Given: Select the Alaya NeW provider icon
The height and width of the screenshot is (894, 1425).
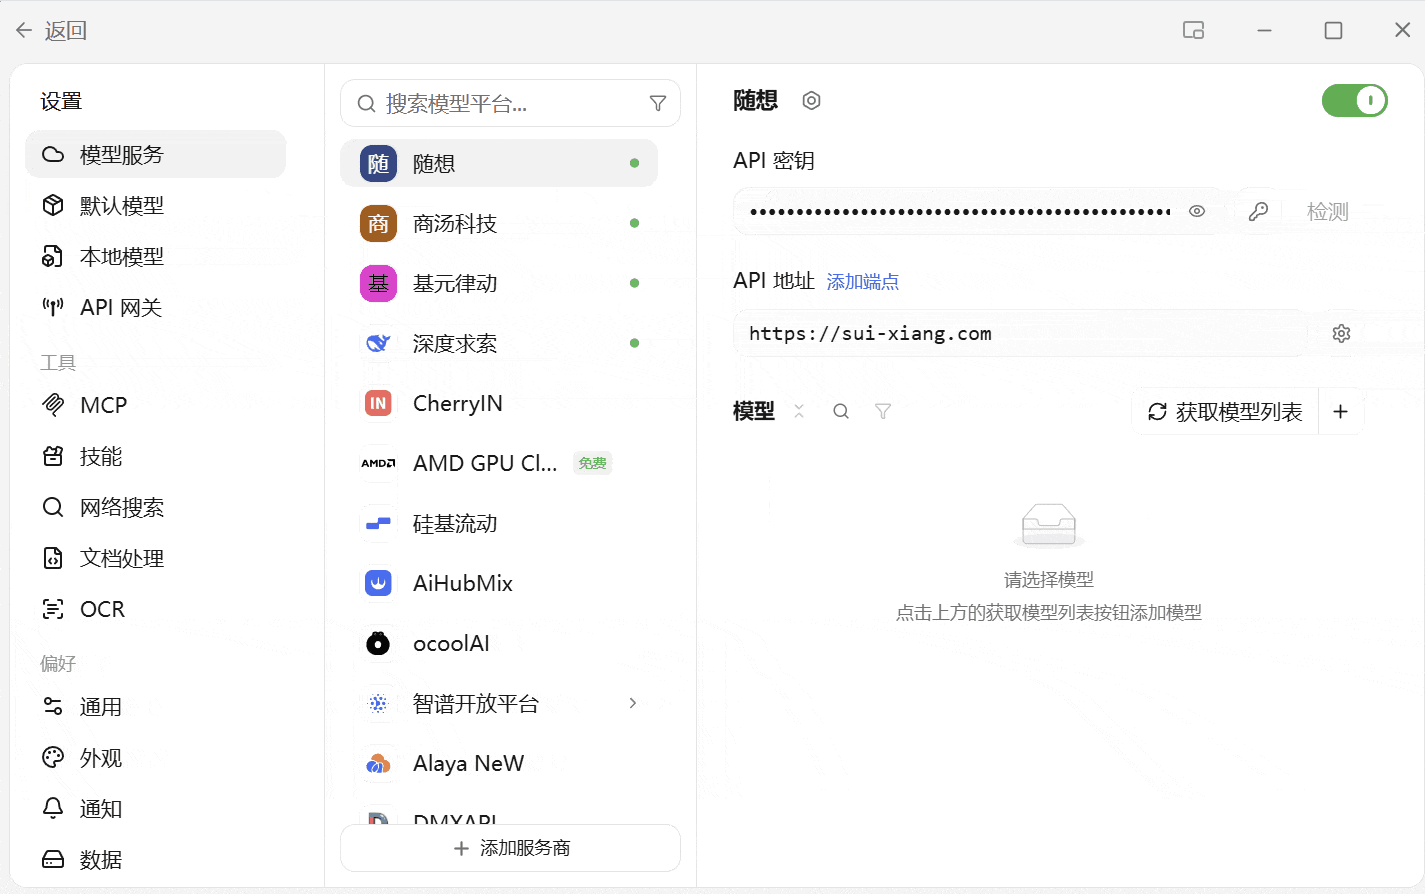Looking at the screenshot, I should pyautogui.click(x=378, y=763).
